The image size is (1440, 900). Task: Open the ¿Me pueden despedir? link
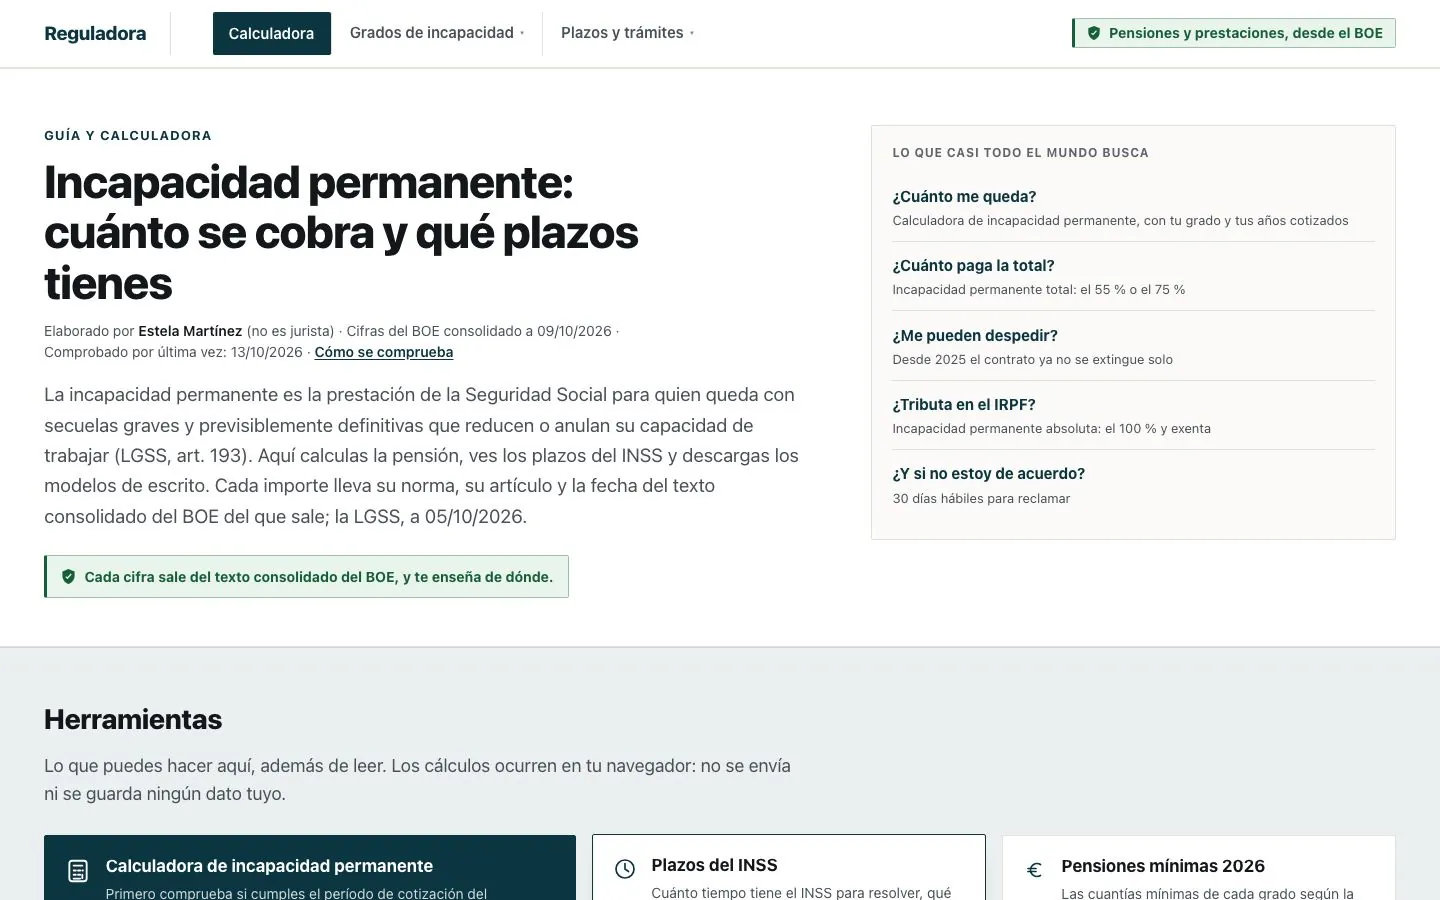tap(975, 336)
